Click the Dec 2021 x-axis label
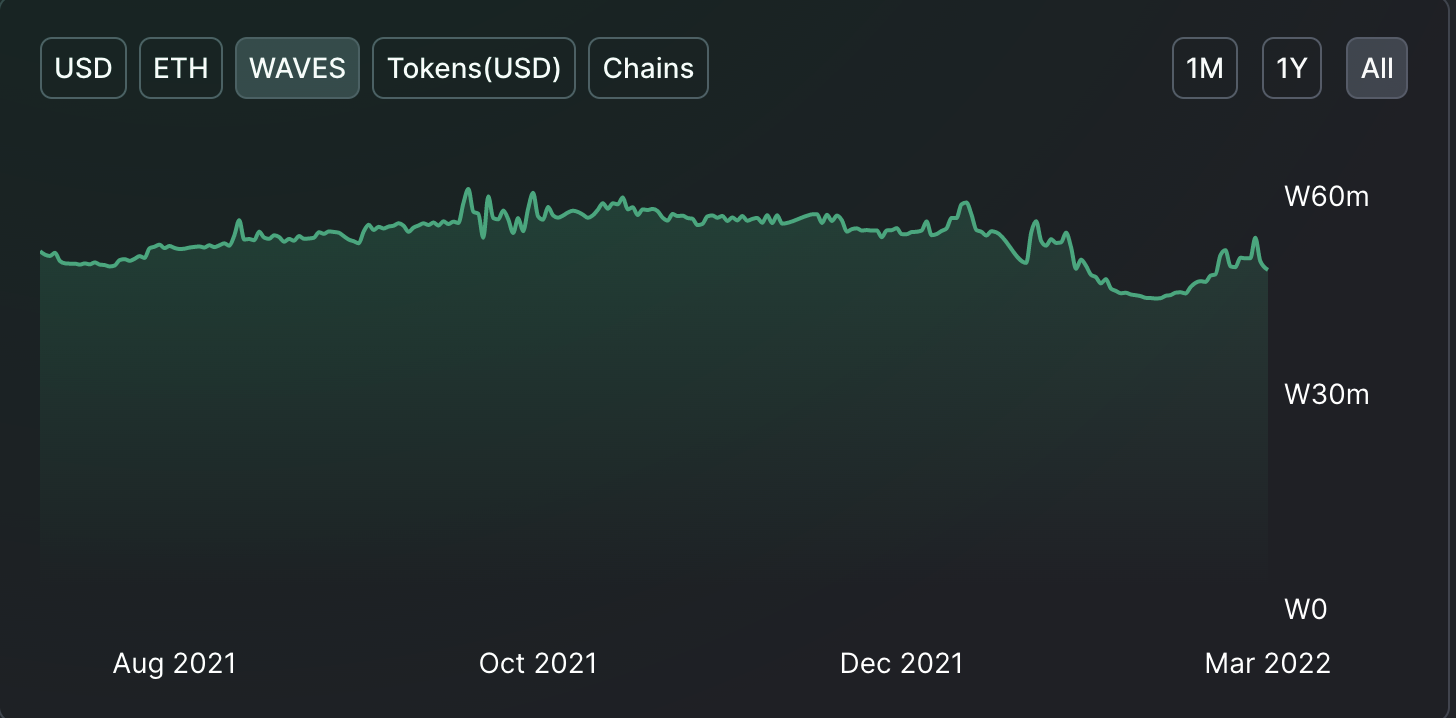 [901, 663]
